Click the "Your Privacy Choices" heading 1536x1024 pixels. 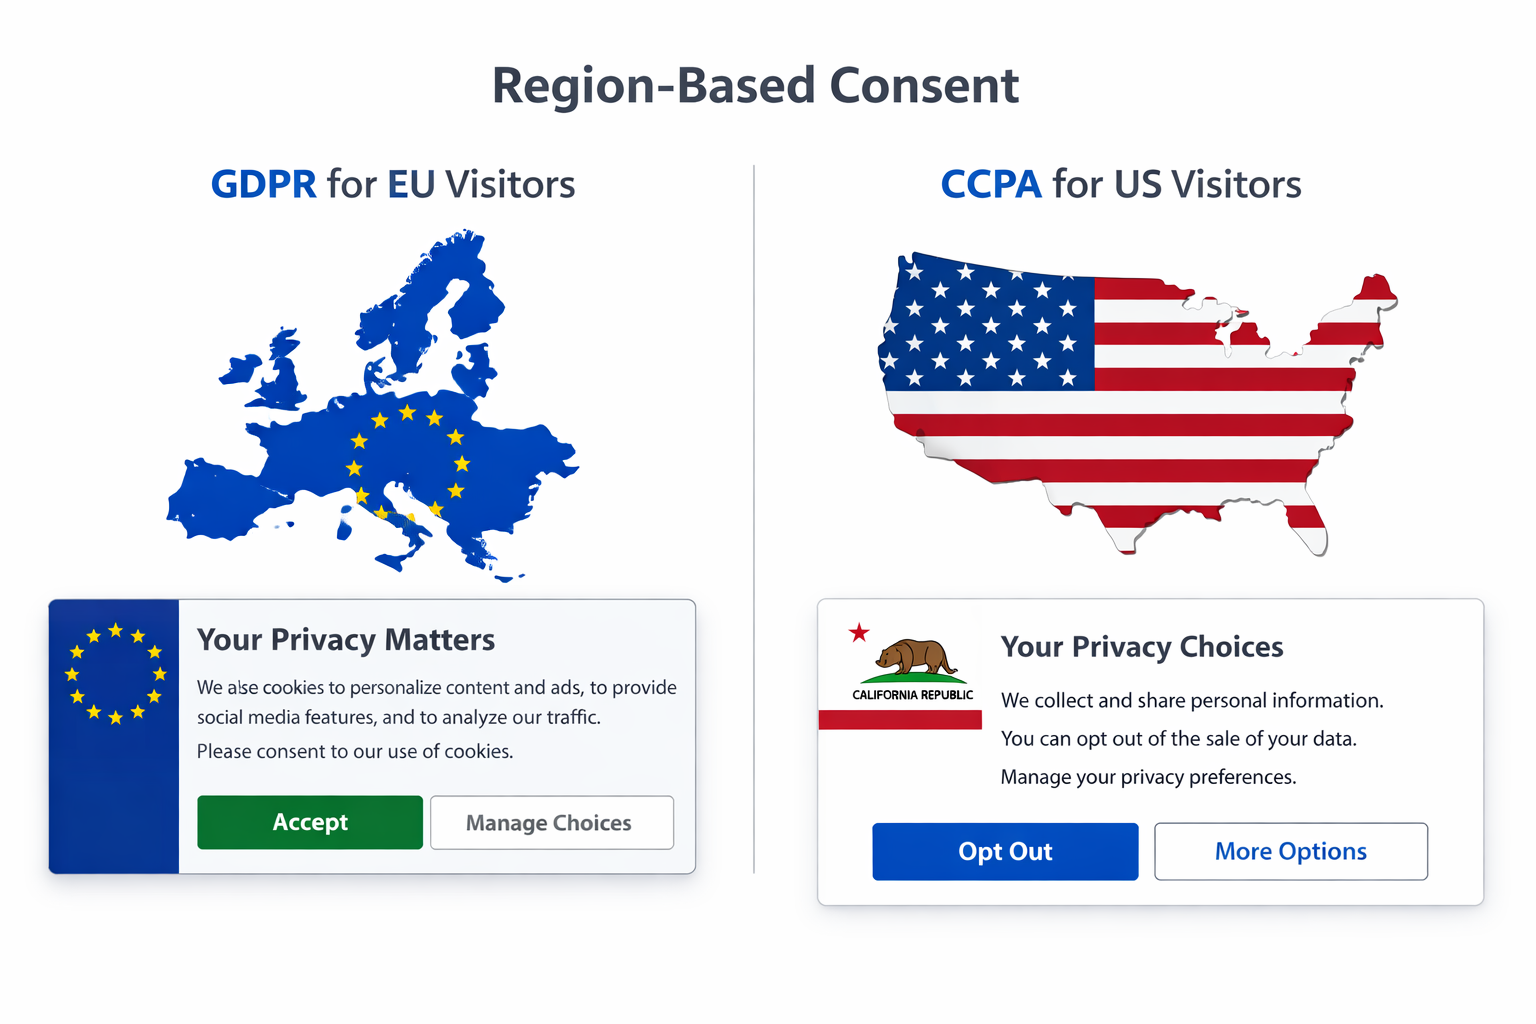[1142, 647]
